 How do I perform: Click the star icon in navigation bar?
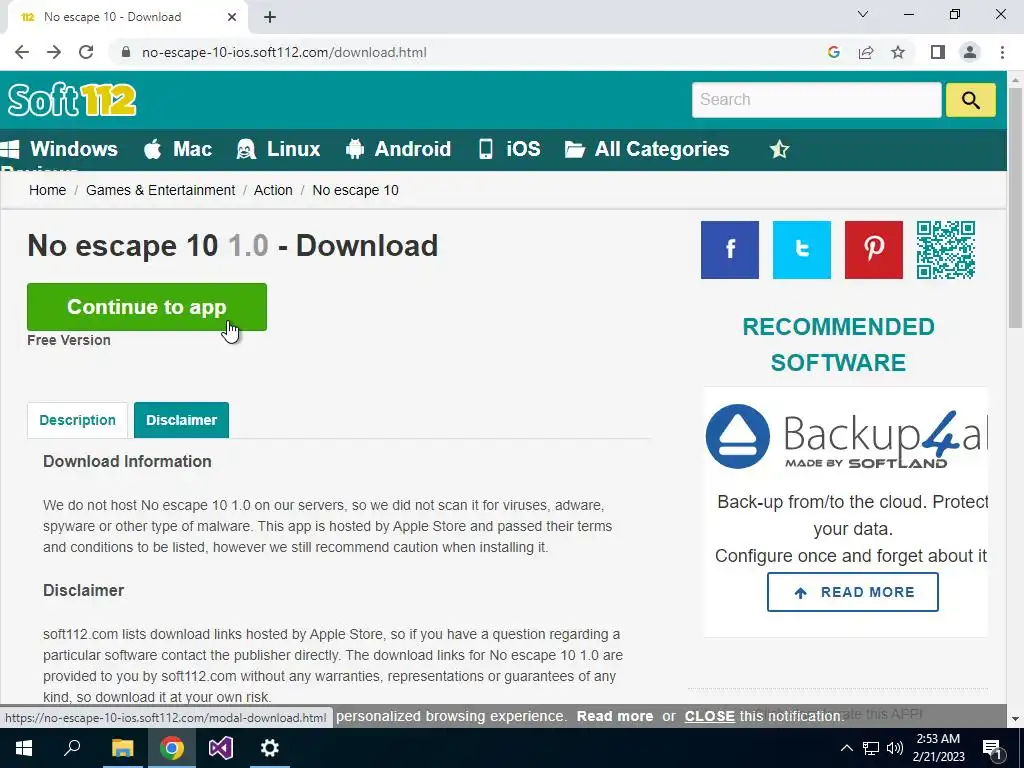tap(779, 150)
